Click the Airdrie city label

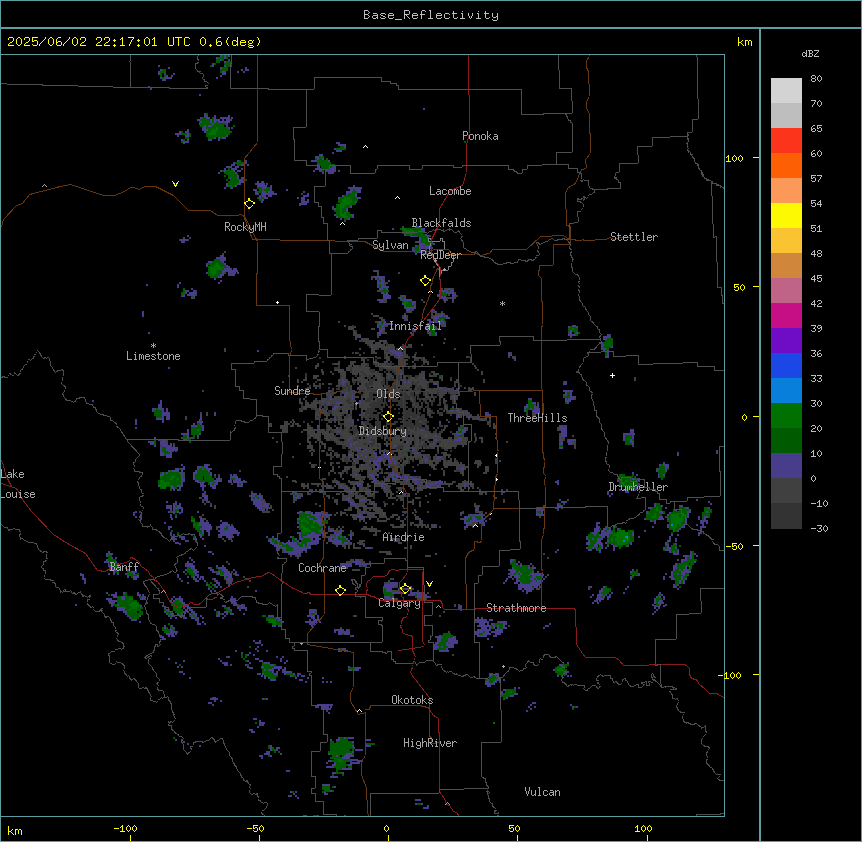(404, 537)
